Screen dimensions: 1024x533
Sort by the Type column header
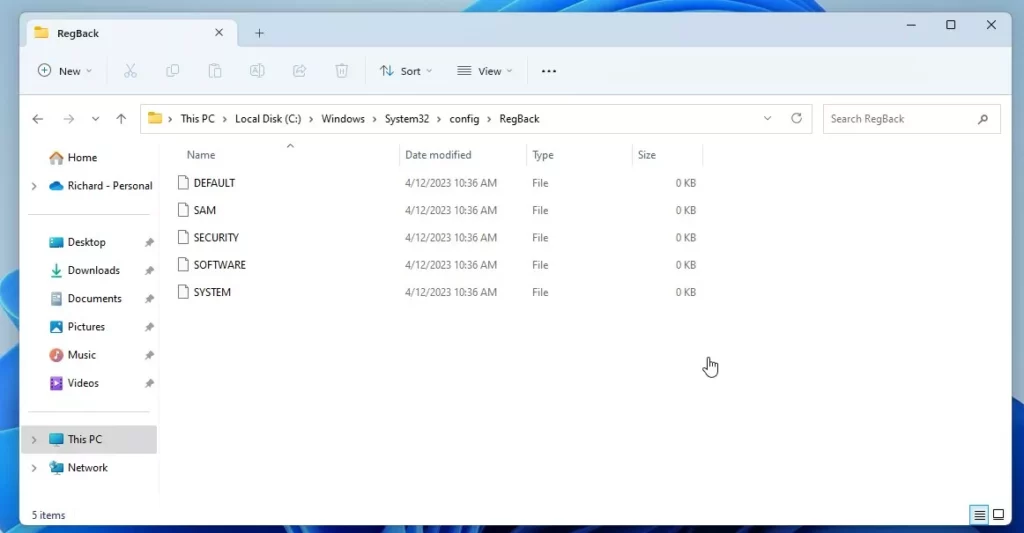pos(543,155)
